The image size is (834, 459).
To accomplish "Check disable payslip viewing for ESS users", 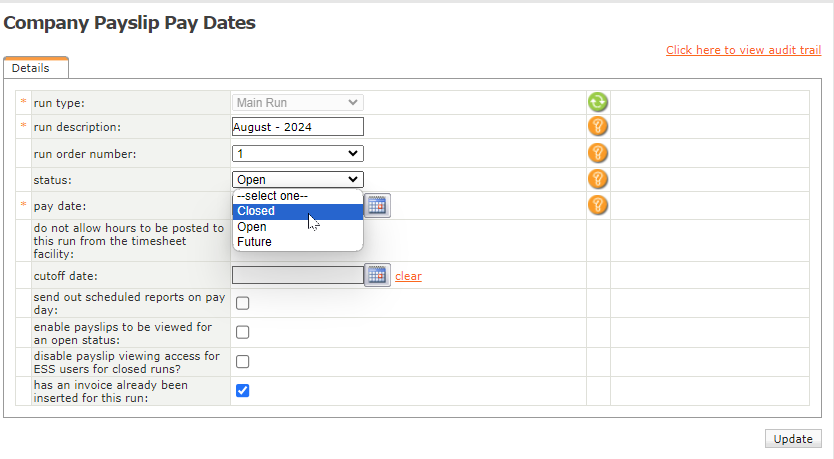I will pyautogui.click(x=242, y=362).
